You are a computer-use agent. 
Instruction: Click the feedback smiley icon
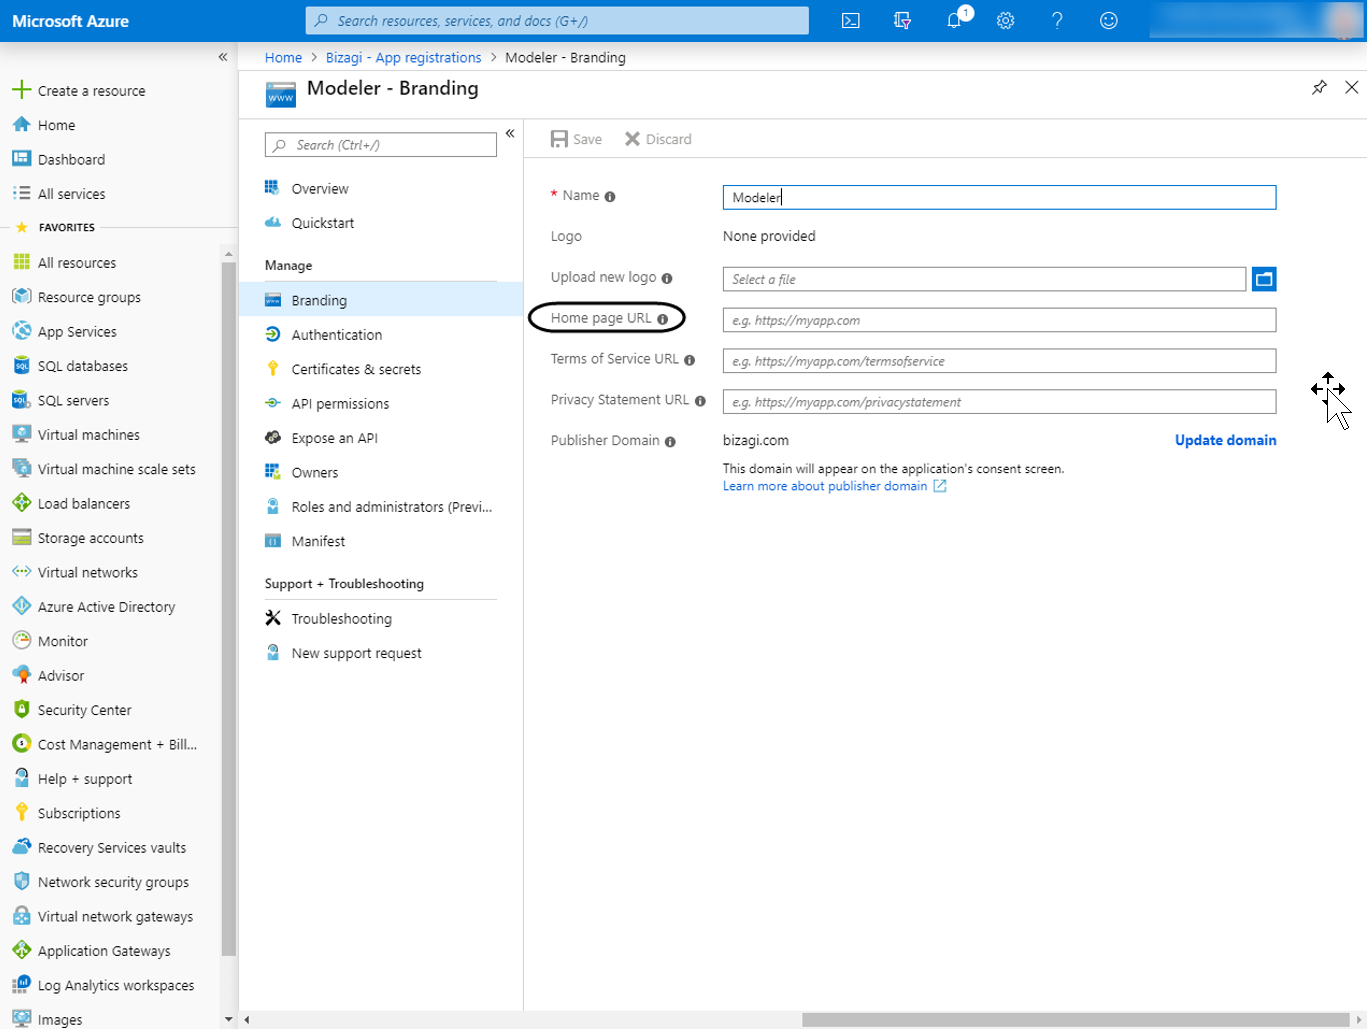pyautogui.click(x=1109, y=20)
